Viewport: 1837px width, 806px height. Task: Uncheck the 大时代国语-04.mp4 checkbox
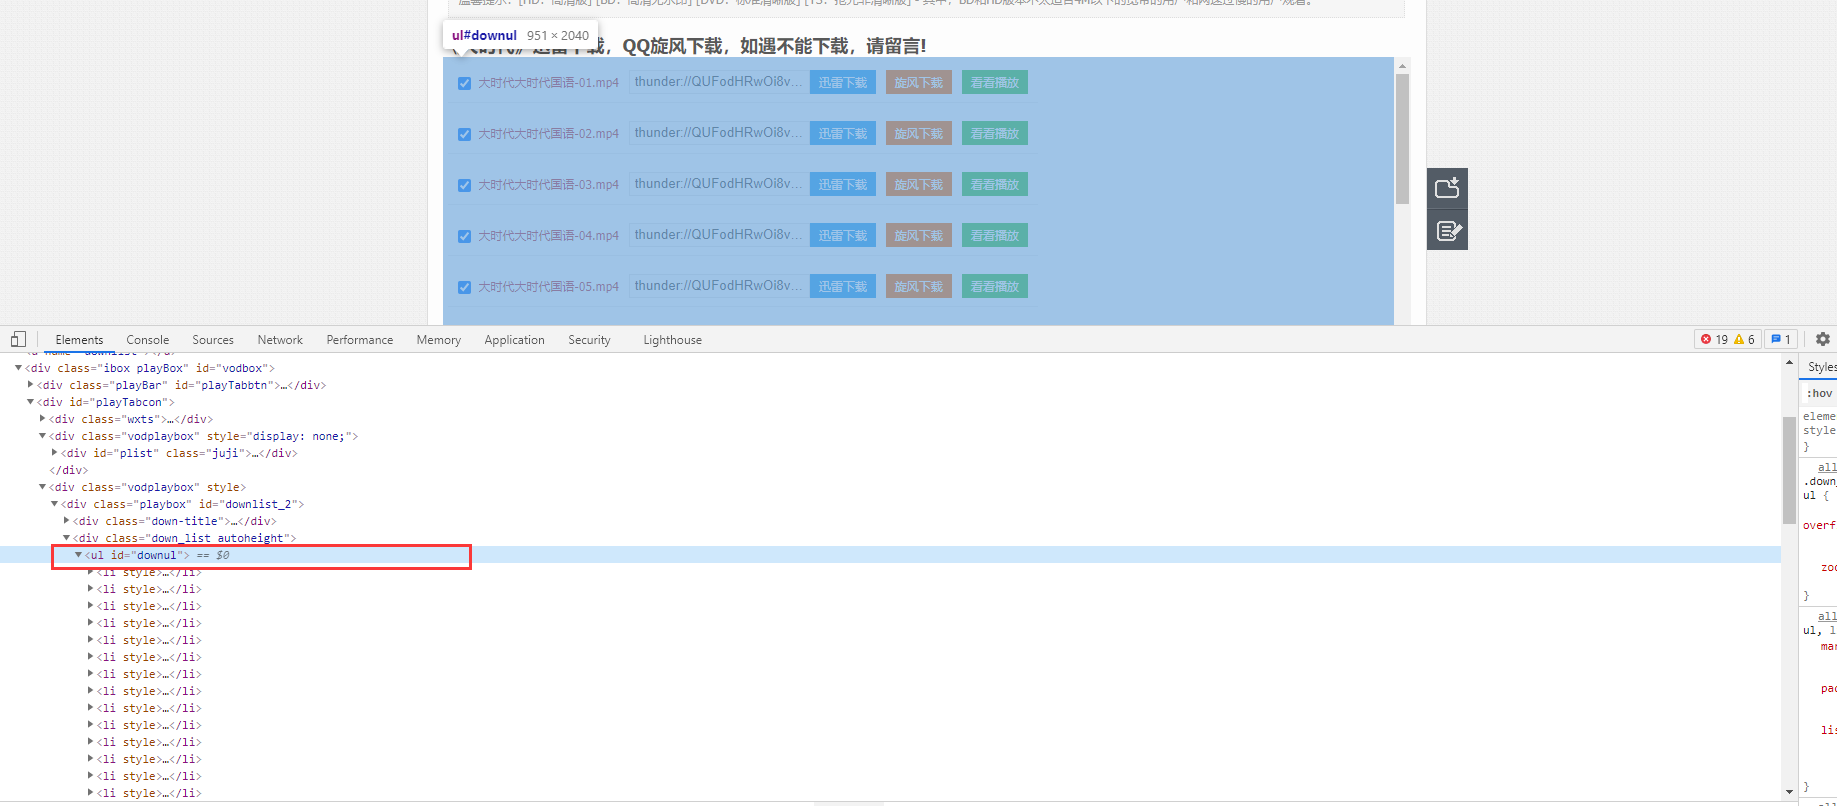pos(464,236)
